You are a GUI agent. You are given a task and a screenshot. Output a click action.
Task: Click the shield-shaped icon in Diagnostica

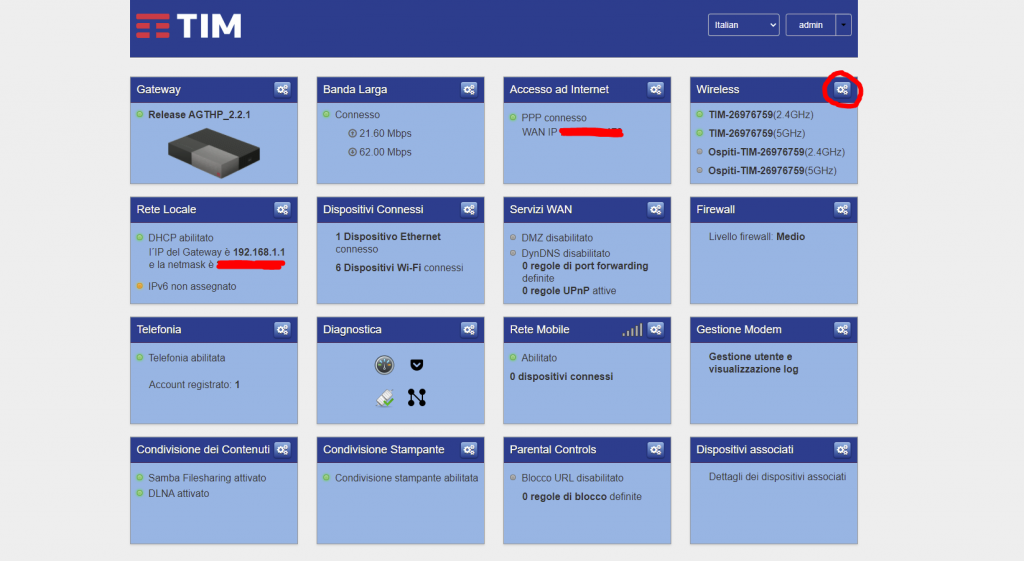pyautogui.click(x=417, y=365)
